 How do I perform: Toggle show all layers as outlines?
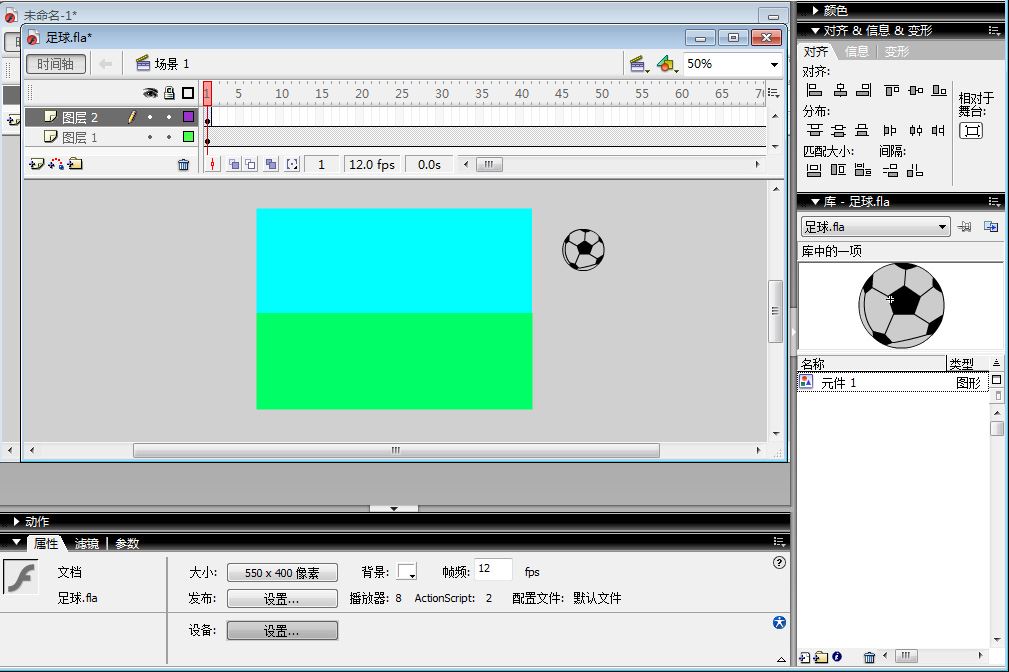coord(188,93)
